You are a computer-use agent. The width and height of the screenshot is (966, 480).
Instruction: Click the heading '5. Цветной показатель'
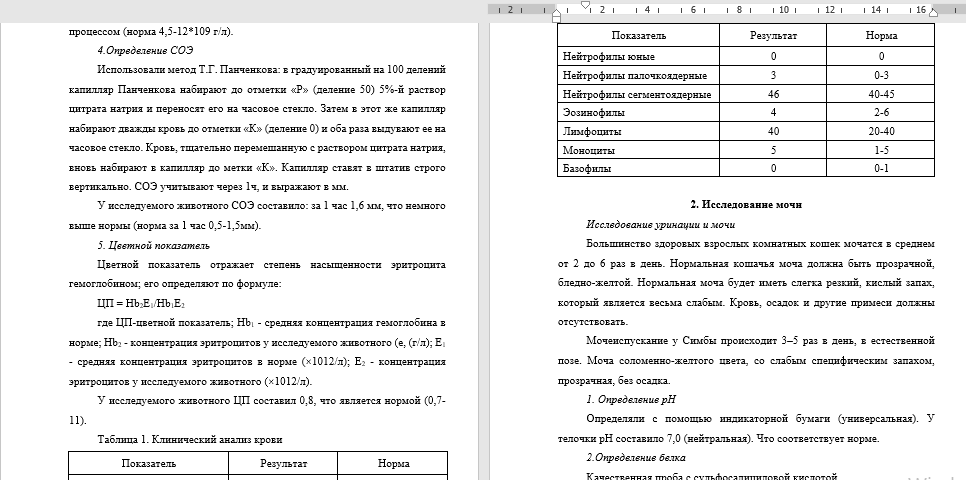[x=153, y=245]
